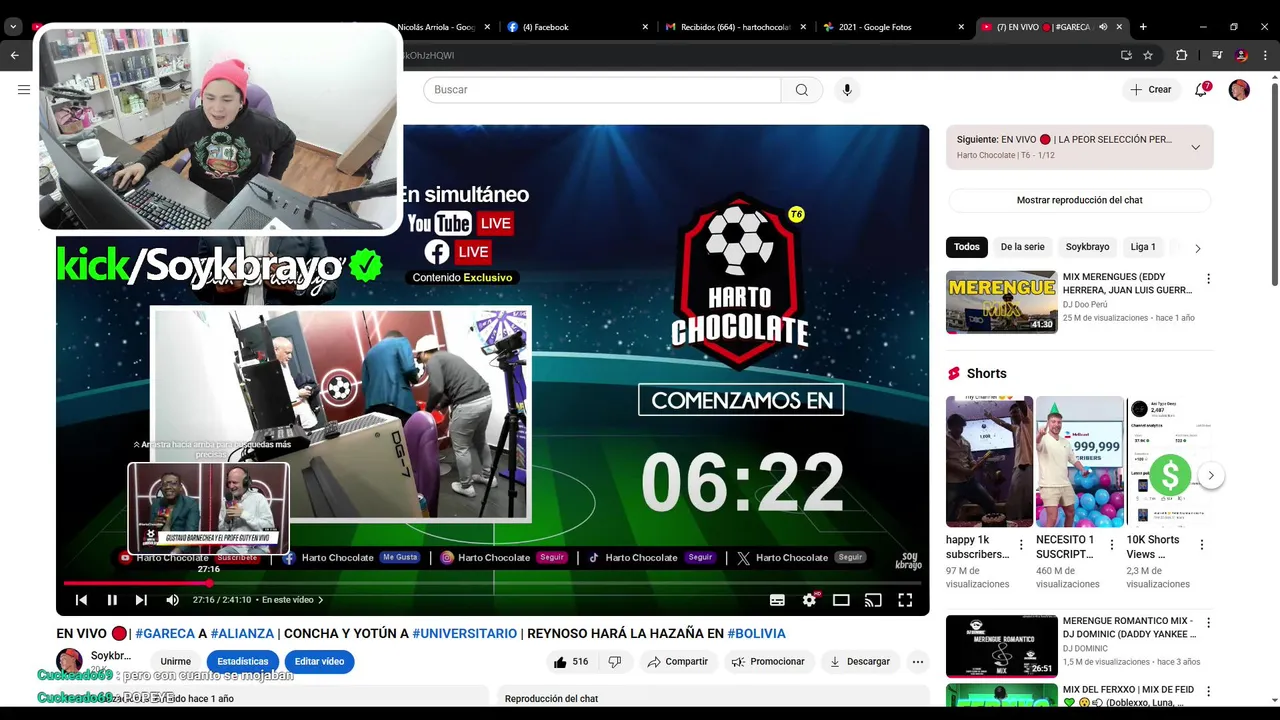The height and width of the screenshot is (720, 1280).
Task: Select the Soykbrayo filter chip
Action: click(x=1087, y=247)
